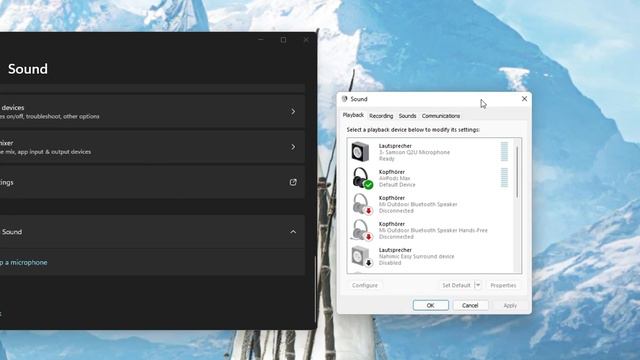This screenshot has width=640, height=360.
Task: Collapse the Sound section in Settings
Action: pos(293,232)
